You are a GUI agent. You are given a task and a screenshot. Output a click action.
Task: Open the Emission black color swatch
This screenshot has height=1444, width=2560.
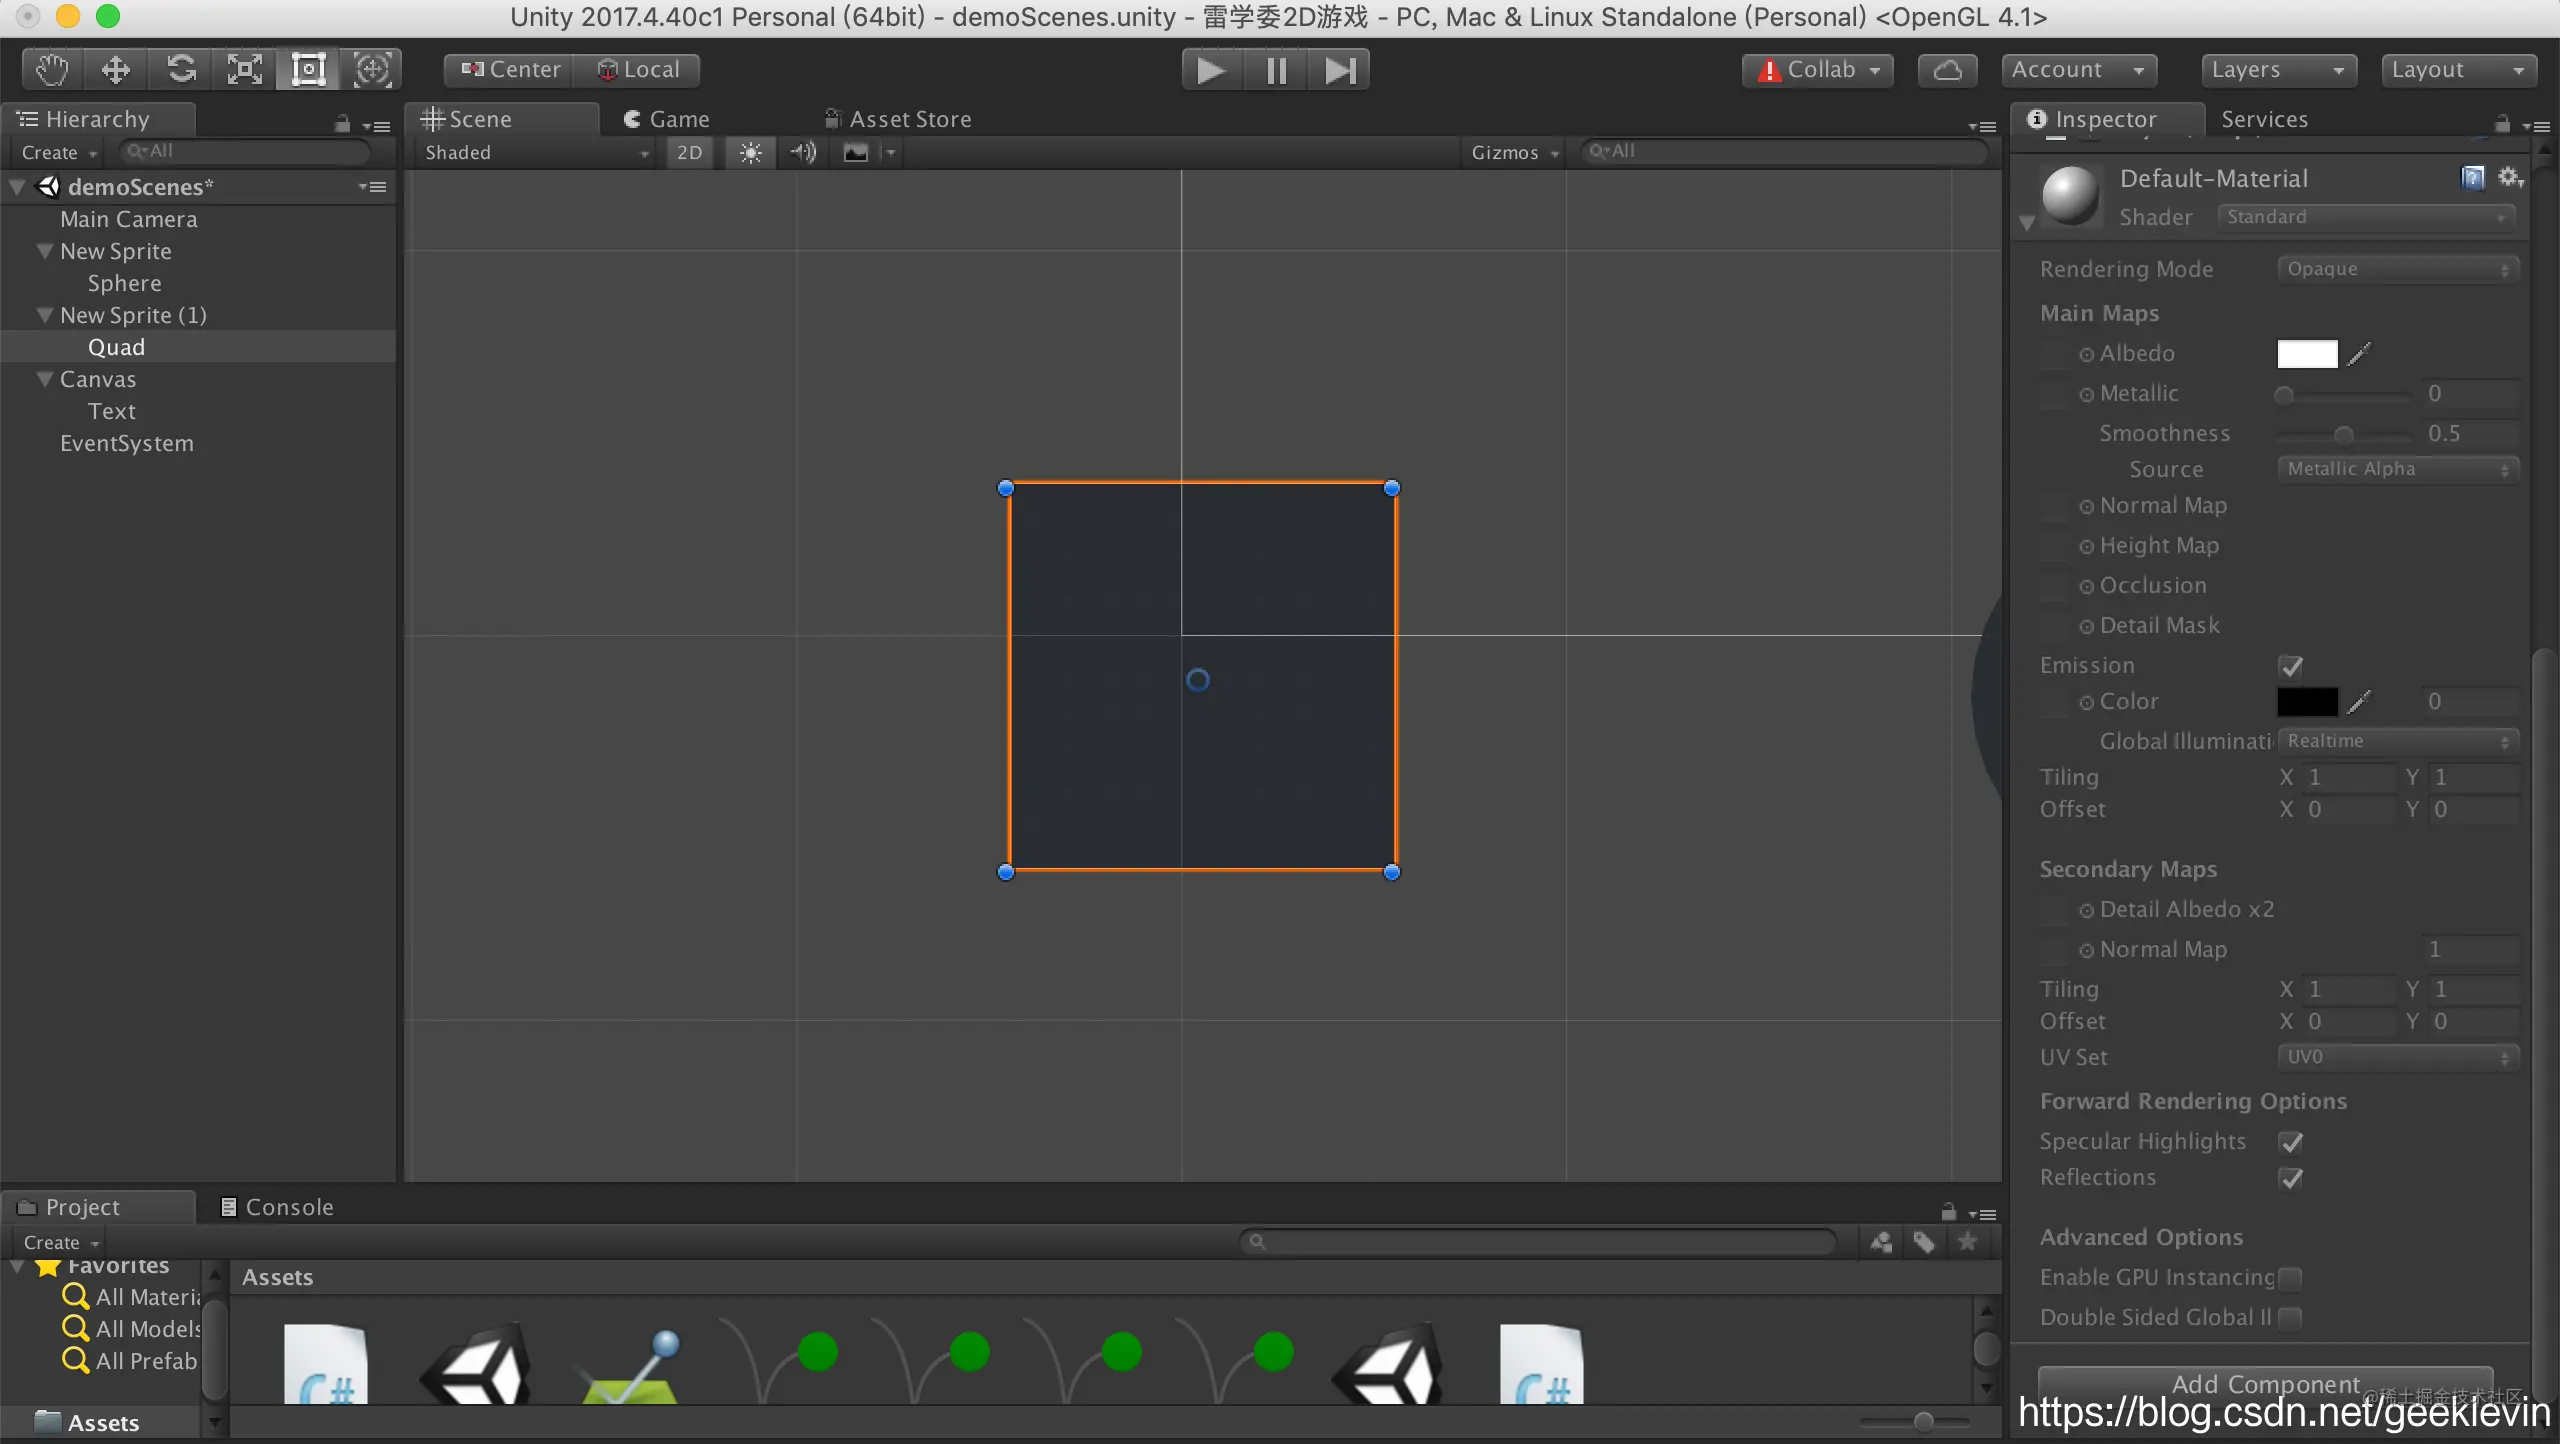(x=2307, y=702)
